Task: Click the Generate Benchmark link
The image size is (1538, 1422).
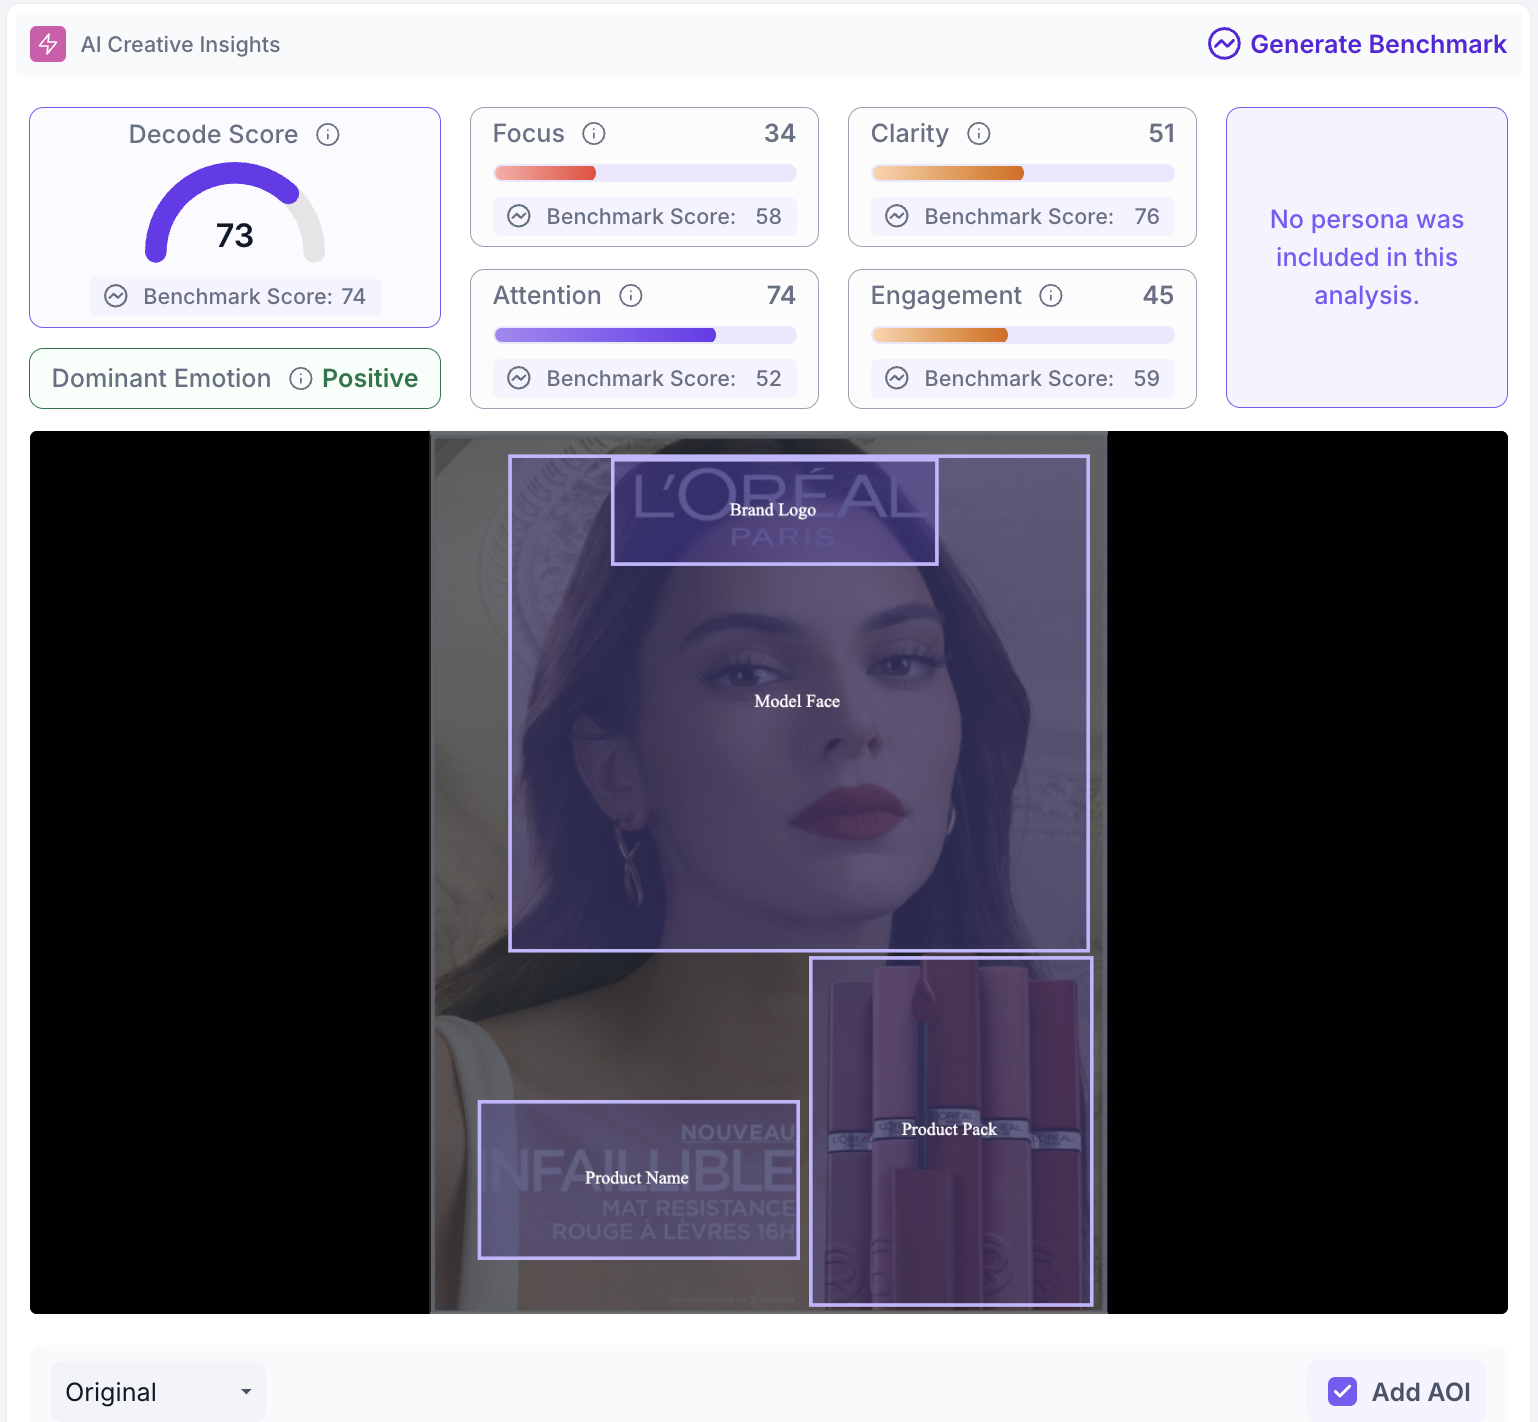Action: (1357, 44)
